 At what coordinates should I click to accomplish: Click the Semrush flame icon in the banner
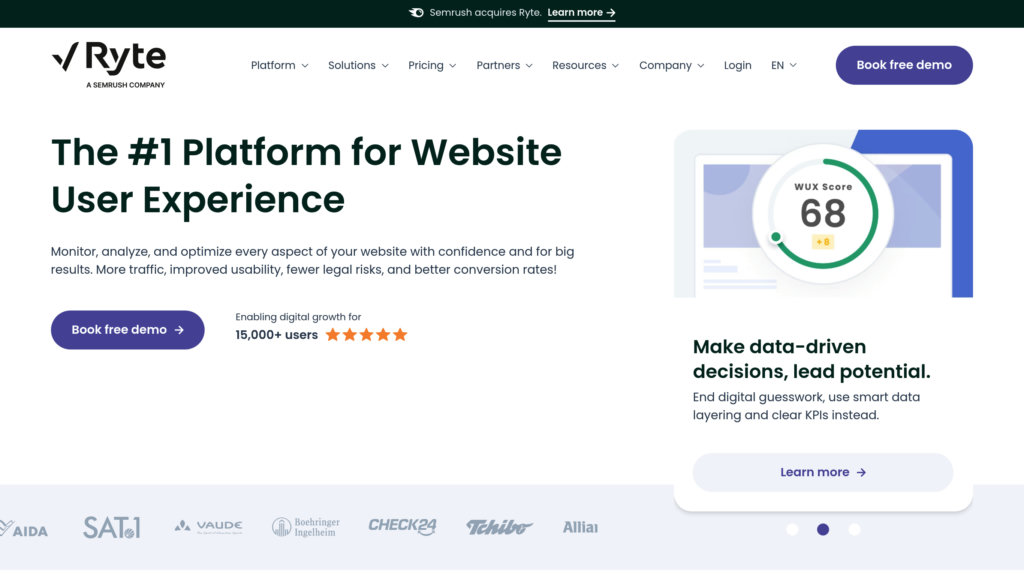(x=416, y=12)
